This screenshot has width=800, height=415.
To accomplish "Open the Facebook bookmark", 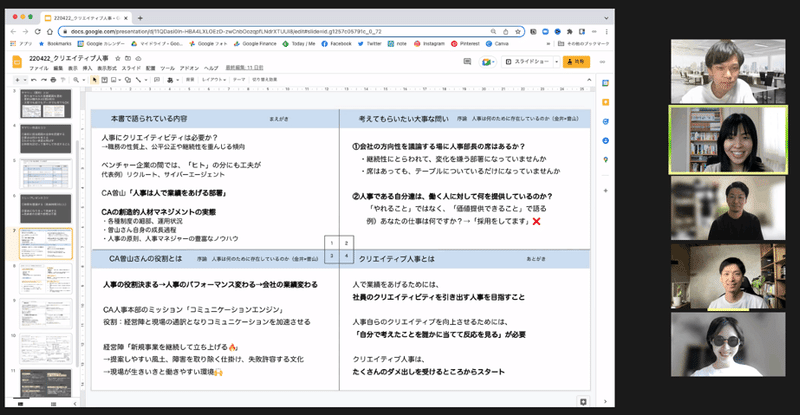I will [337, 44].
